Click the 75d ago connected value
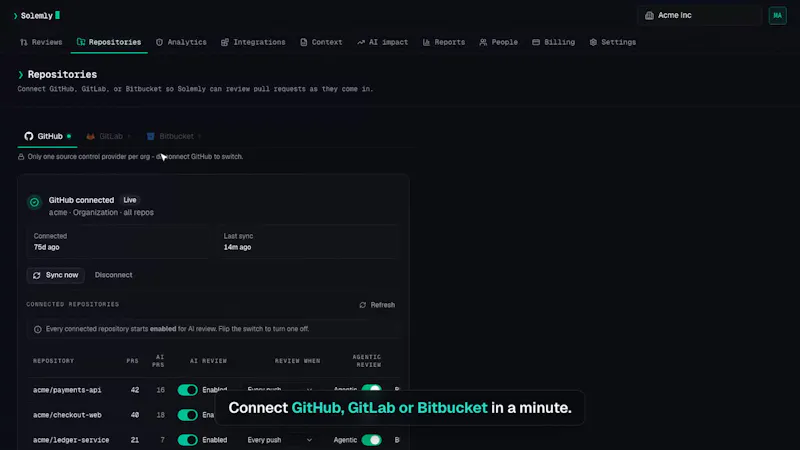This screenshot has width=800, height=450. pyautogui.click(x=46, y=247)
